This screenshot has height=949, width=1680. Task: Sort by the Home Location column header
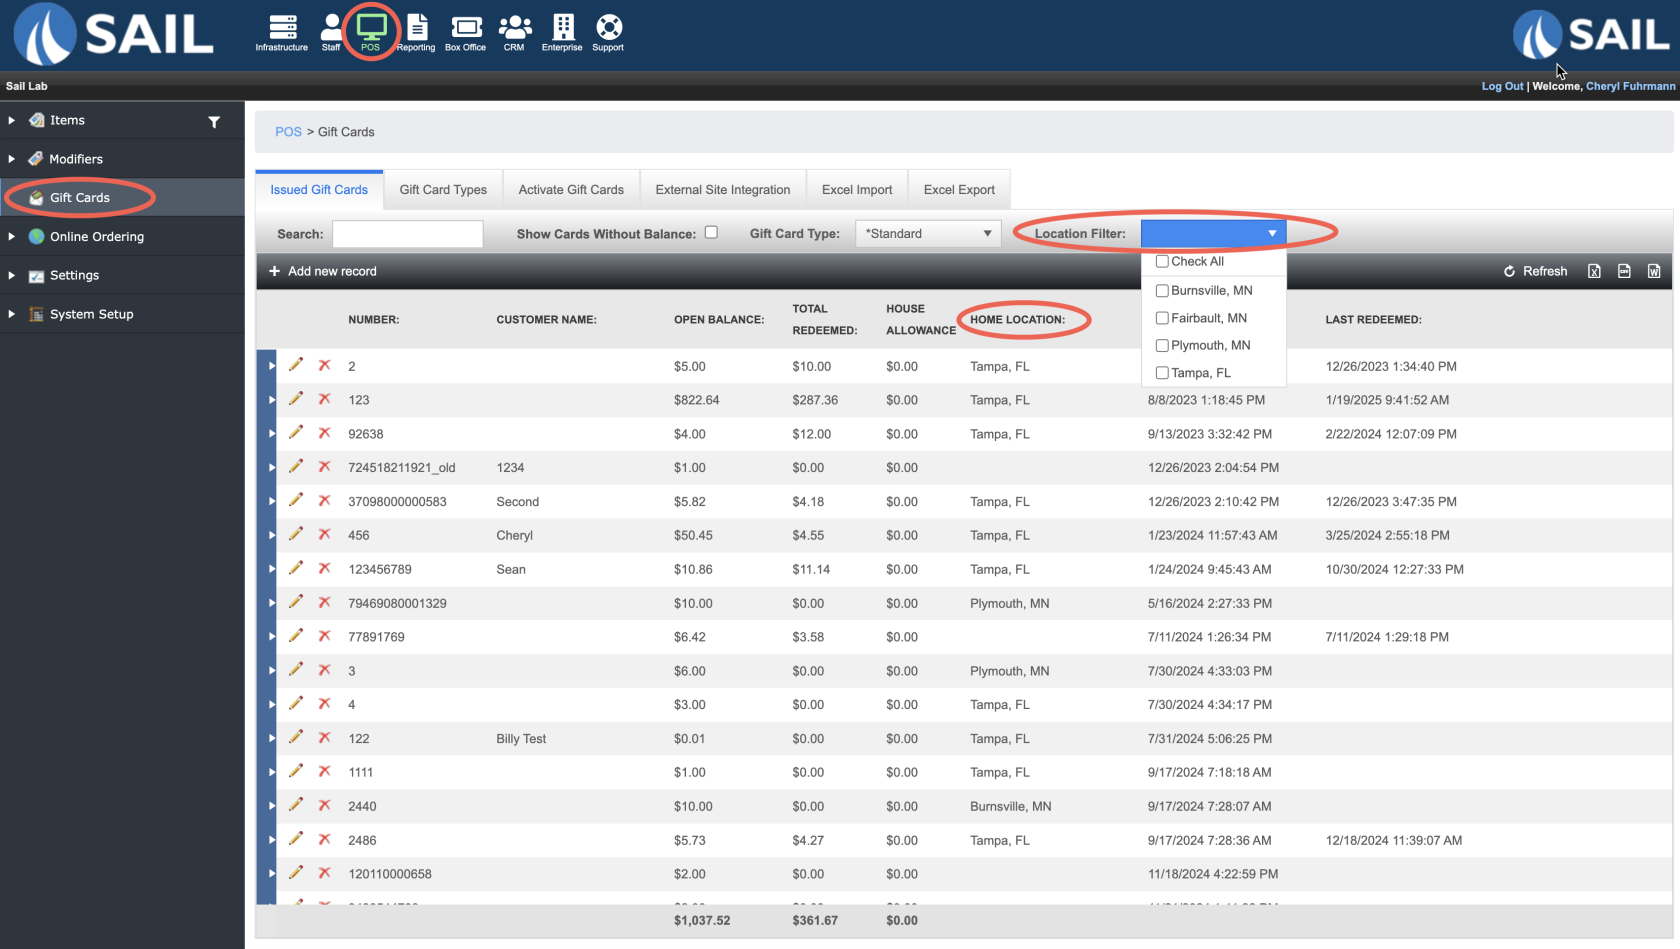point(1017,320)
